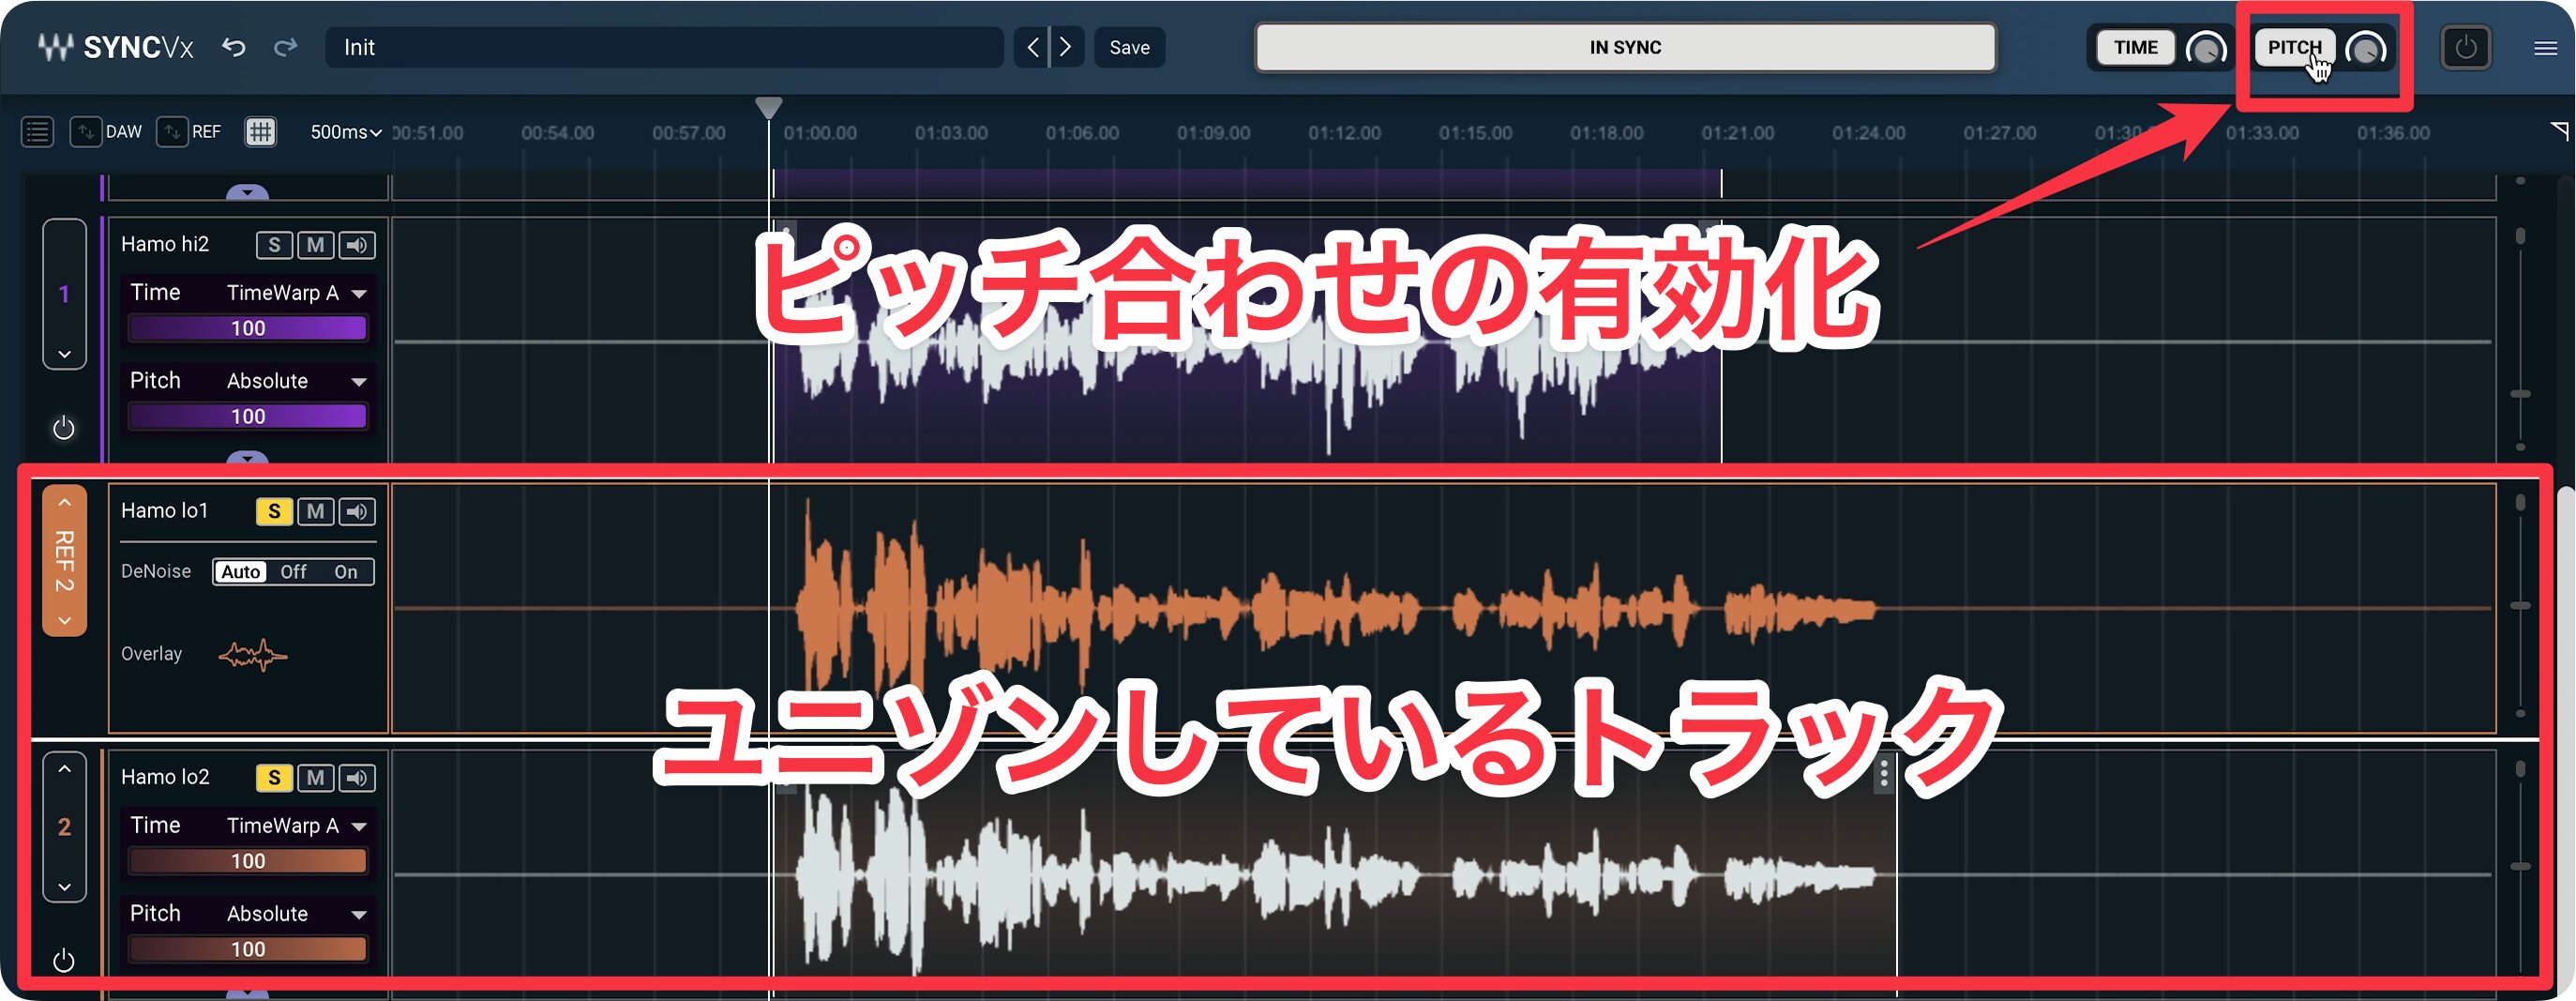Open Hamo hi2 Time TimeWarp A dropdown

click(x=296, y=293)
